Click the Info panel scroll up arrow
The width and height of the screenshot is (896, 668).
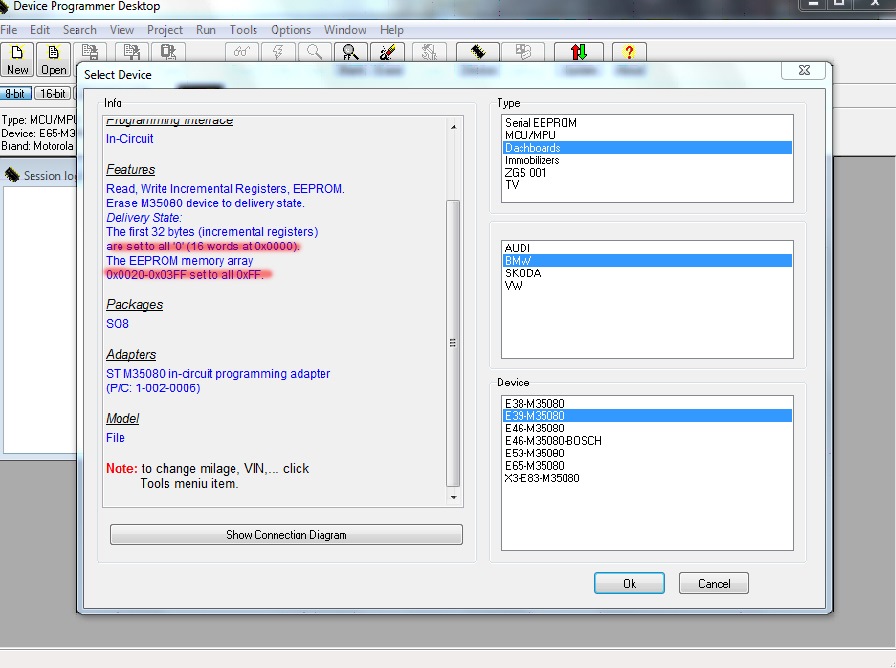click(x=453, y=127)
